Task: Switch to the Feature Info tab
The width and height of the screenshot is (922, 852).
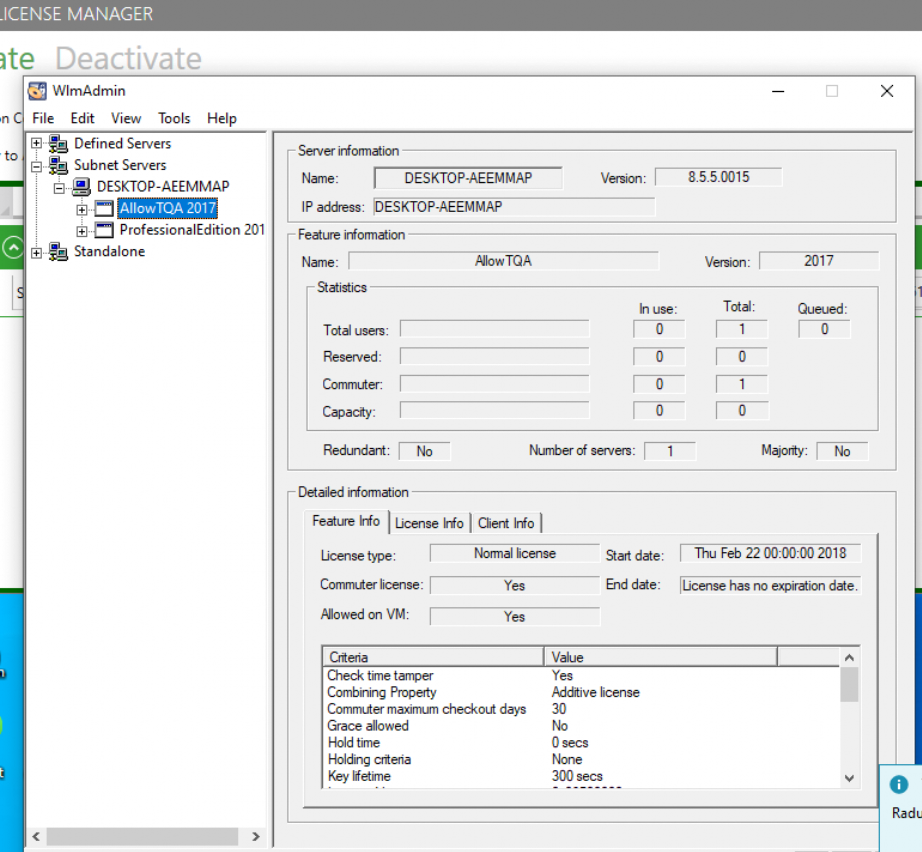Action: (346, 521)
